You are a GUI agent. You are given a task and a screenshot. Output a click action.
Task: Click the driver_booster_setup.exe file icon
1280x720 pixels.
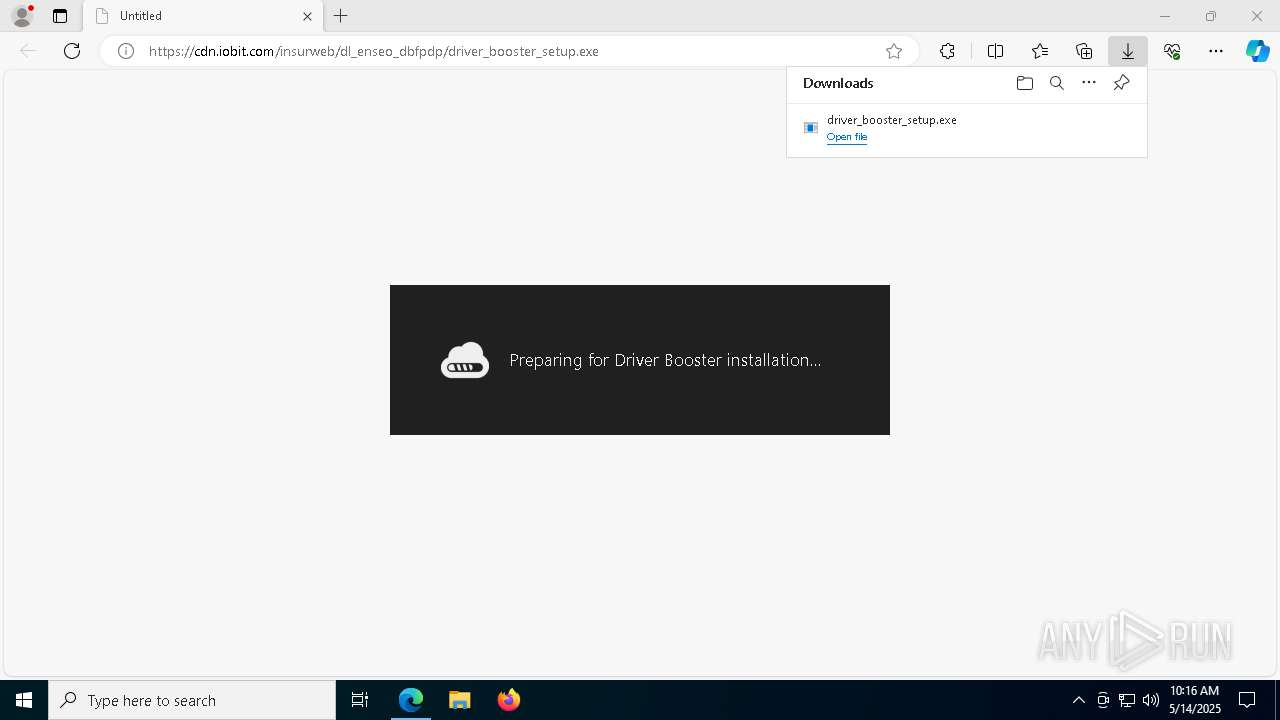[x=811, y=128]
